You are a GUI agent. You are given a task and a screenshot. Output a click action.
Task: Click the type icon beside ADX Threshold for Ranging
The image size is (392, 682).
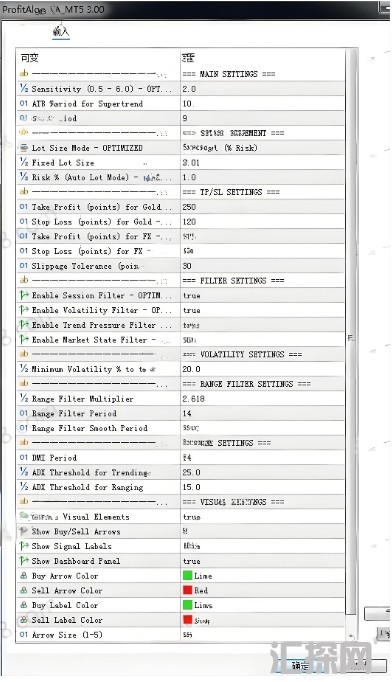pyautogui.click(x=24, y=487)
